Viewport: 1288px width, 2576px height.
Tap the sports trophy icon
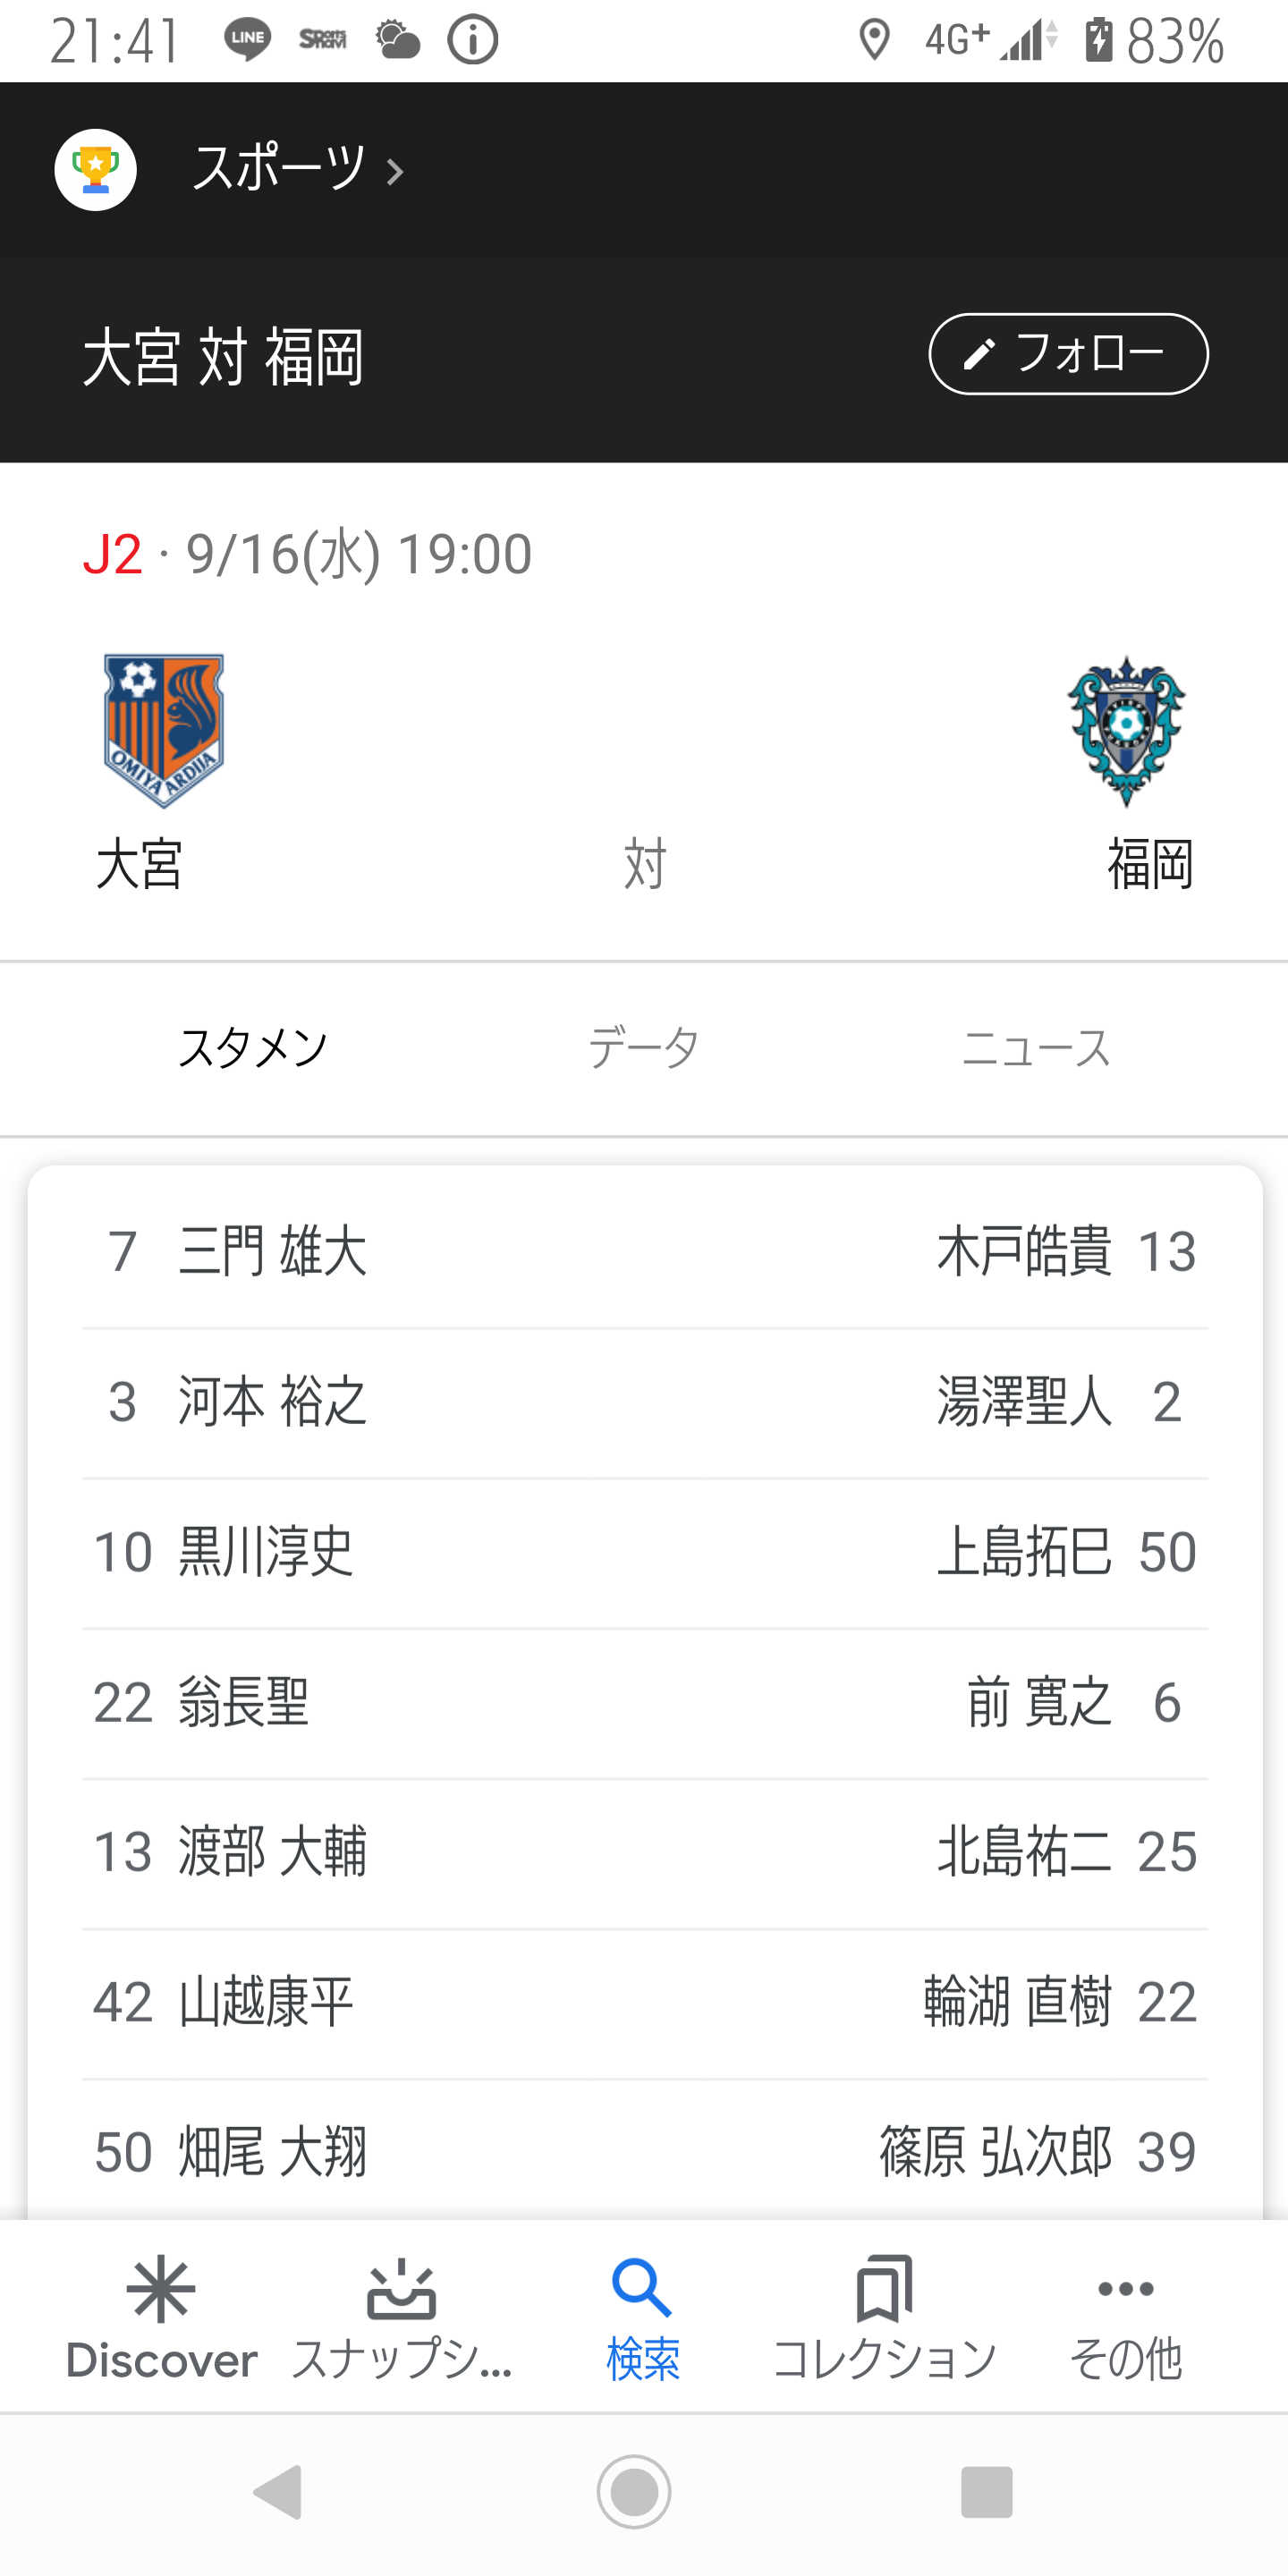[x=95, y=170]
